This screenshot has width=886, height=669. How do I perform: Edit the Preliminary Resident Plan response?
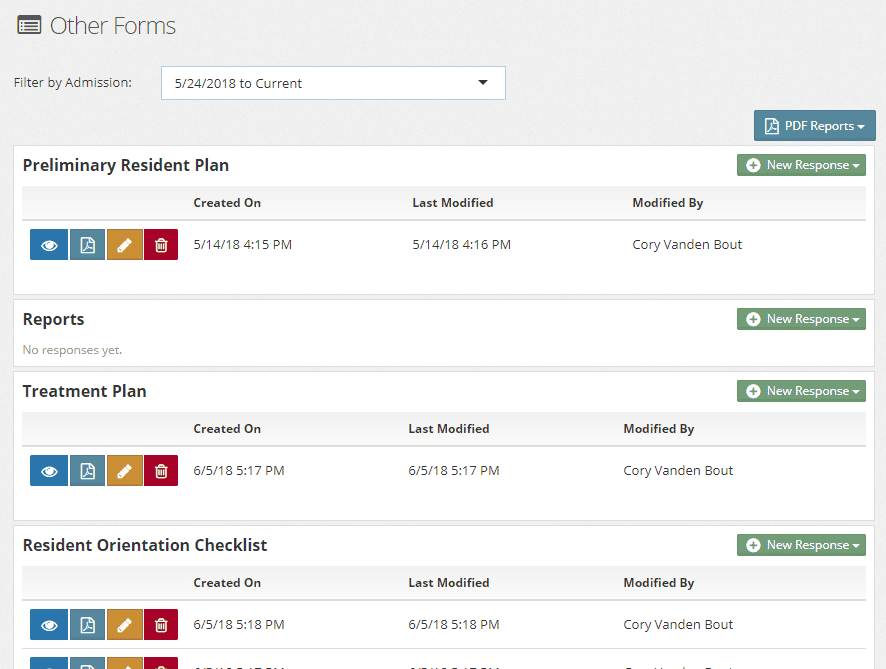click(124, 245)
